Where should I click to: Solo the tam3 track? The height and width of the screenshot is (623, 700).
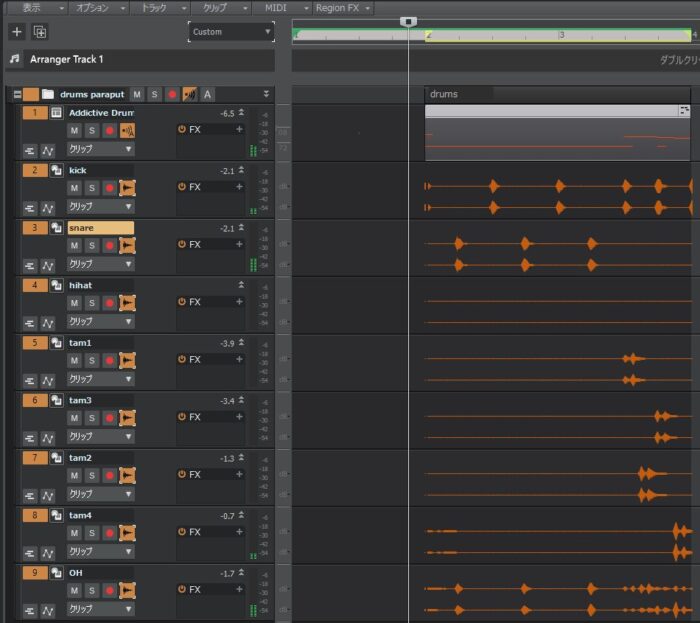(x=92, y=418)
